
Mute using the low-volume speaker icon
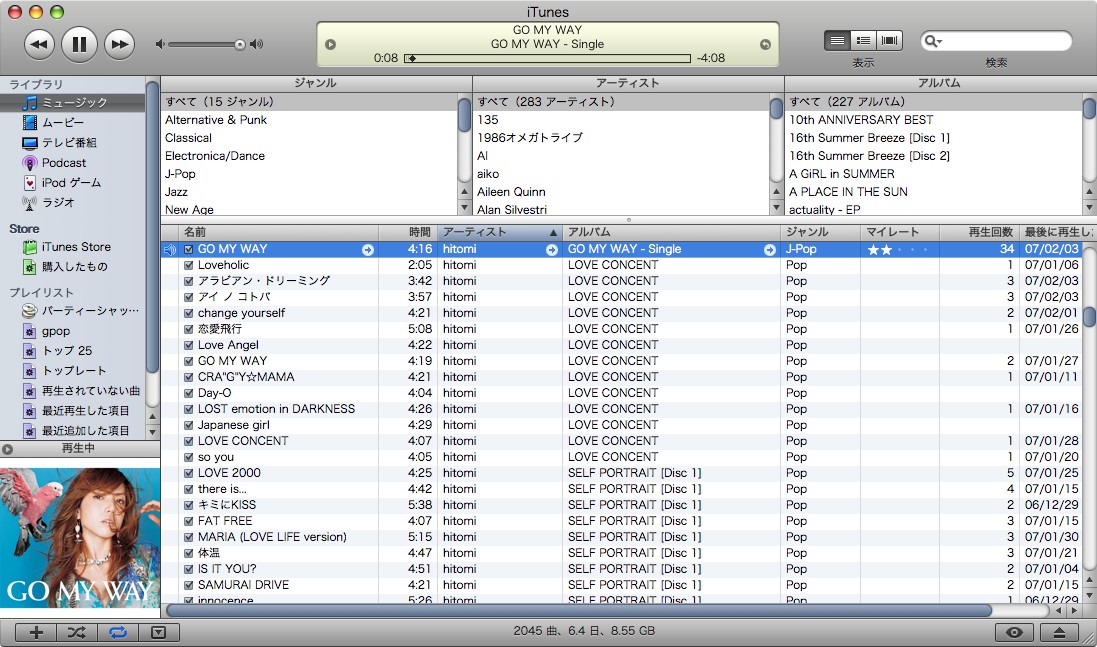point(160,45)
